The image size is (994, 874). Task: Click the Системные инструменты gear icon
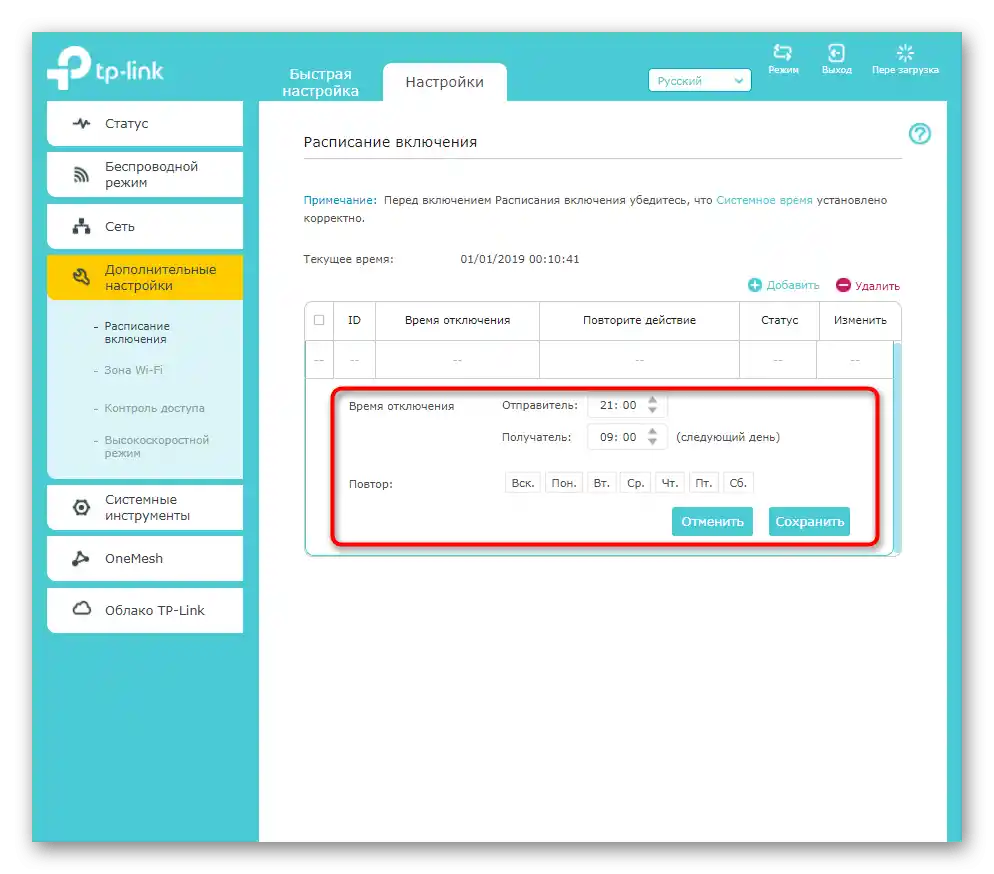point(81,507)
